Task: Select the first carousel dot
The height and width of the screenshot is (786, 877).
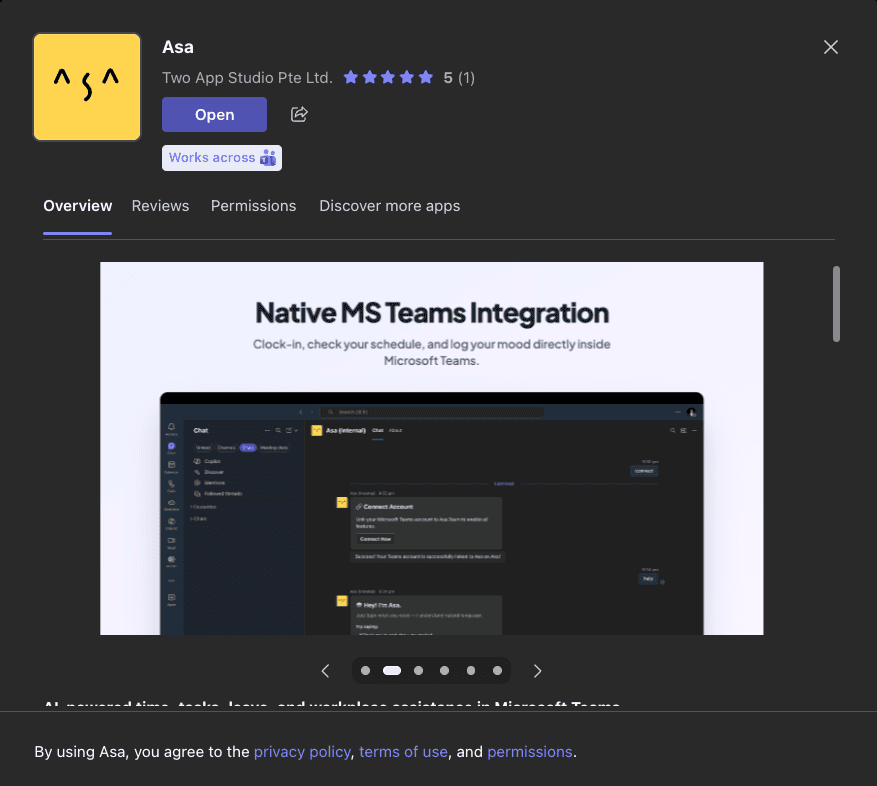Action: click(x=366, y=671)
